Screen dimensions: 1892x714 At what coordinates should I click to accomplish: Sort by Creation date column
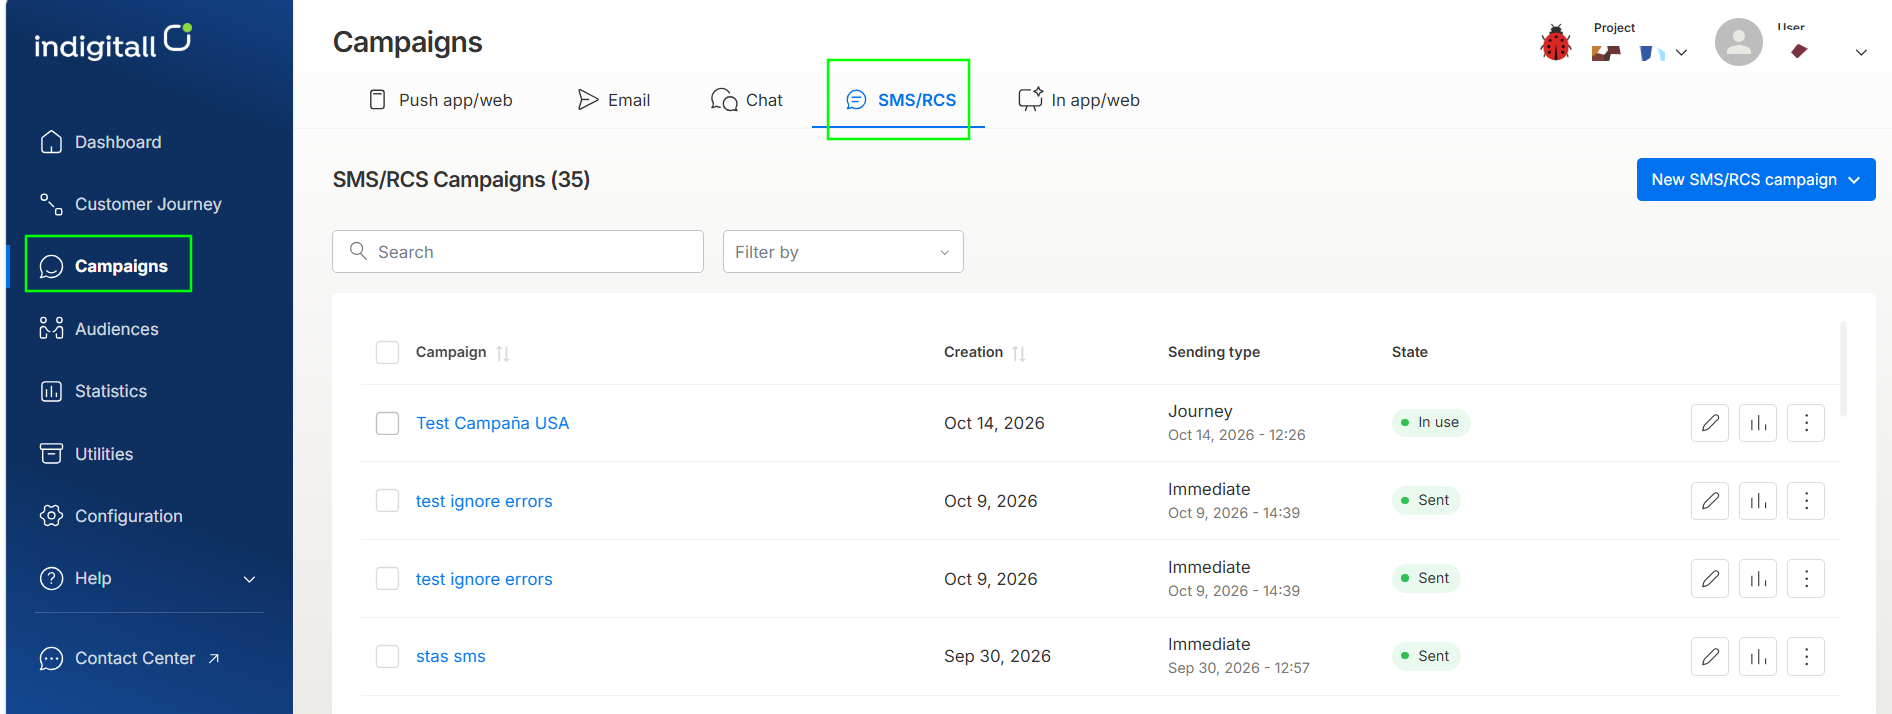[1019, 353]
